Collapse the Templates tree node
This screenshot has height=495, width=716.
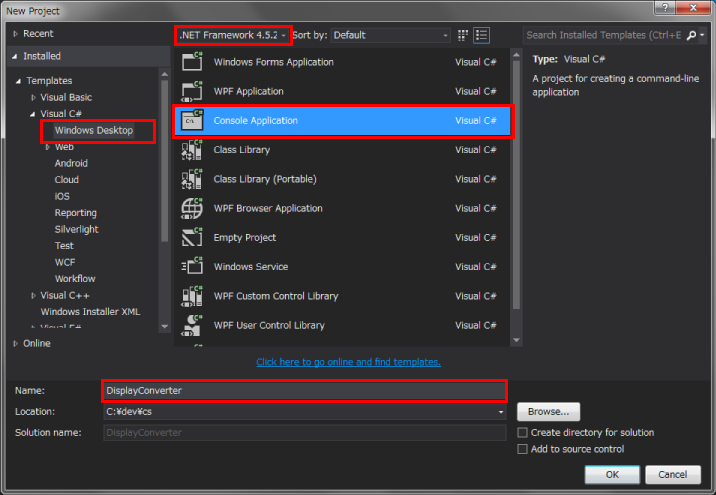pos(18,81)
